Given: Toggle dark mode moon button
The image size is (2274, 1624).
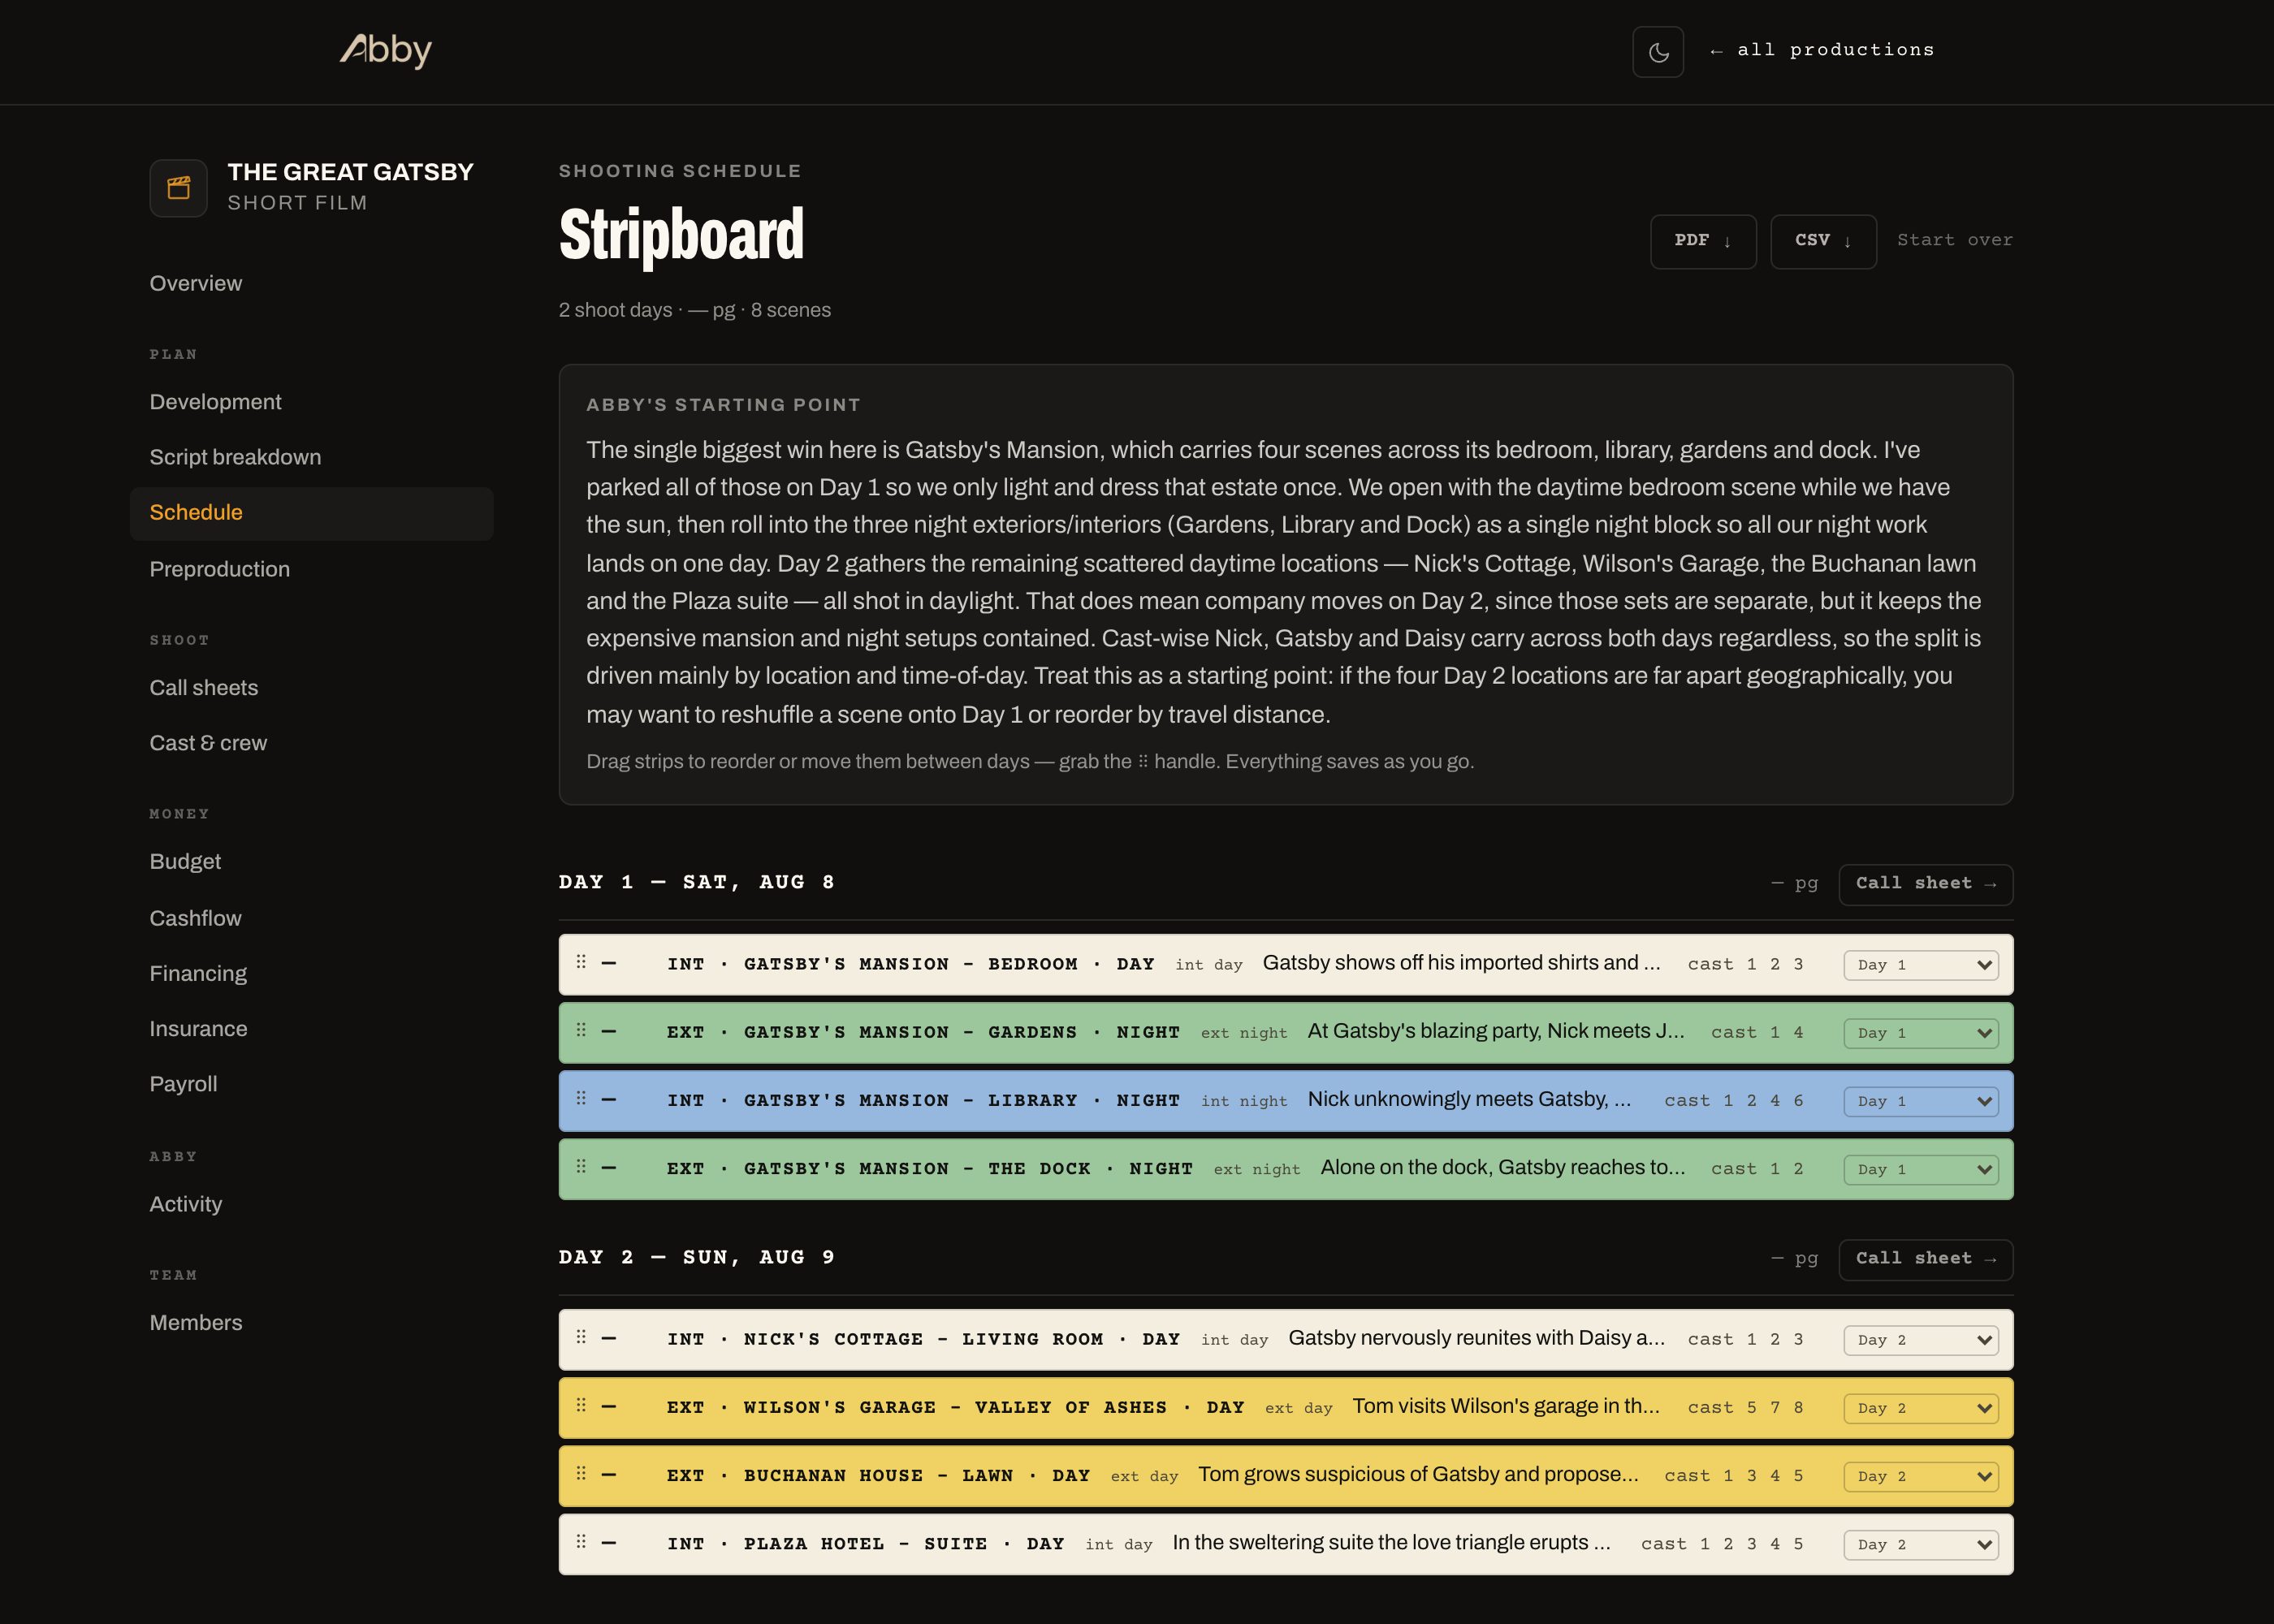Looking at the screenshot, I should click(1658, 52).
